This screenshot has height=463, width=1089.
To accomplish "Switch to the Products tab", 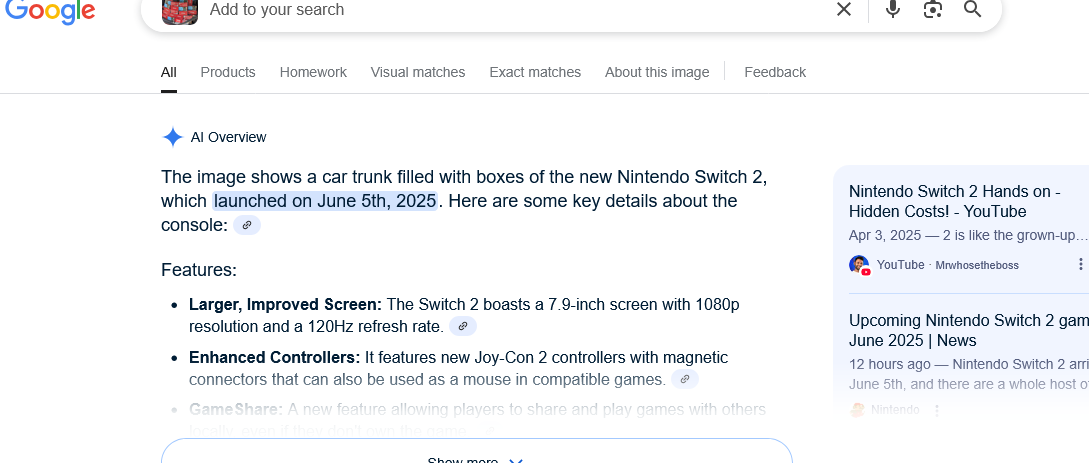I will click(x=228, y=72).
